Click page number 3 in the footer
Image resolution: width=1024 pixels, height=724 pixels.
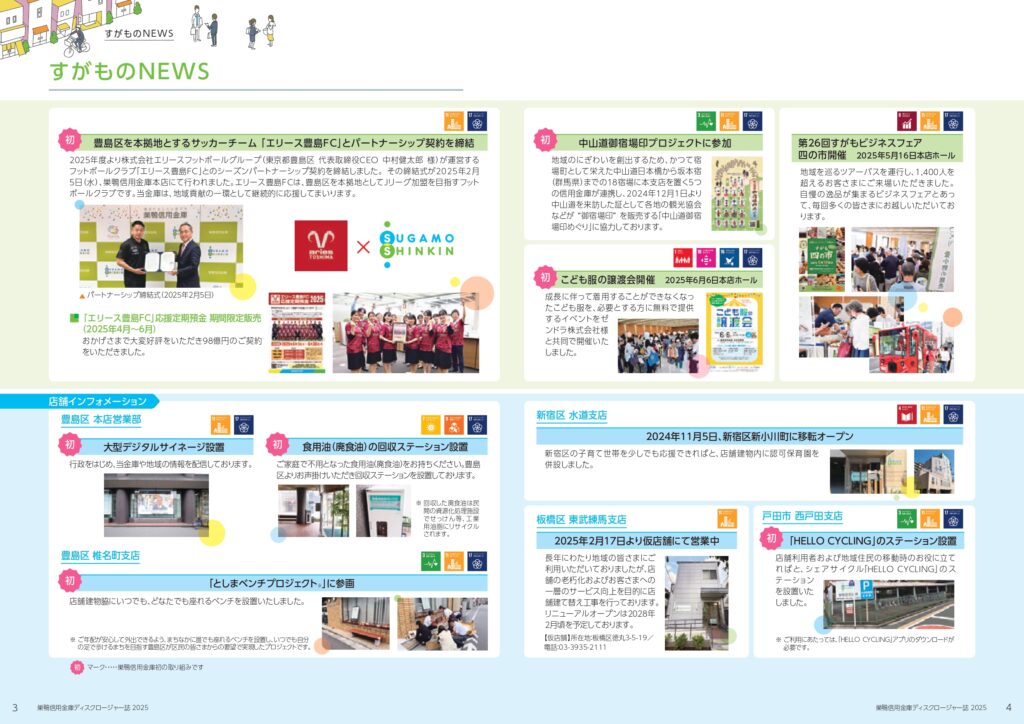click(x=15, y=707)
